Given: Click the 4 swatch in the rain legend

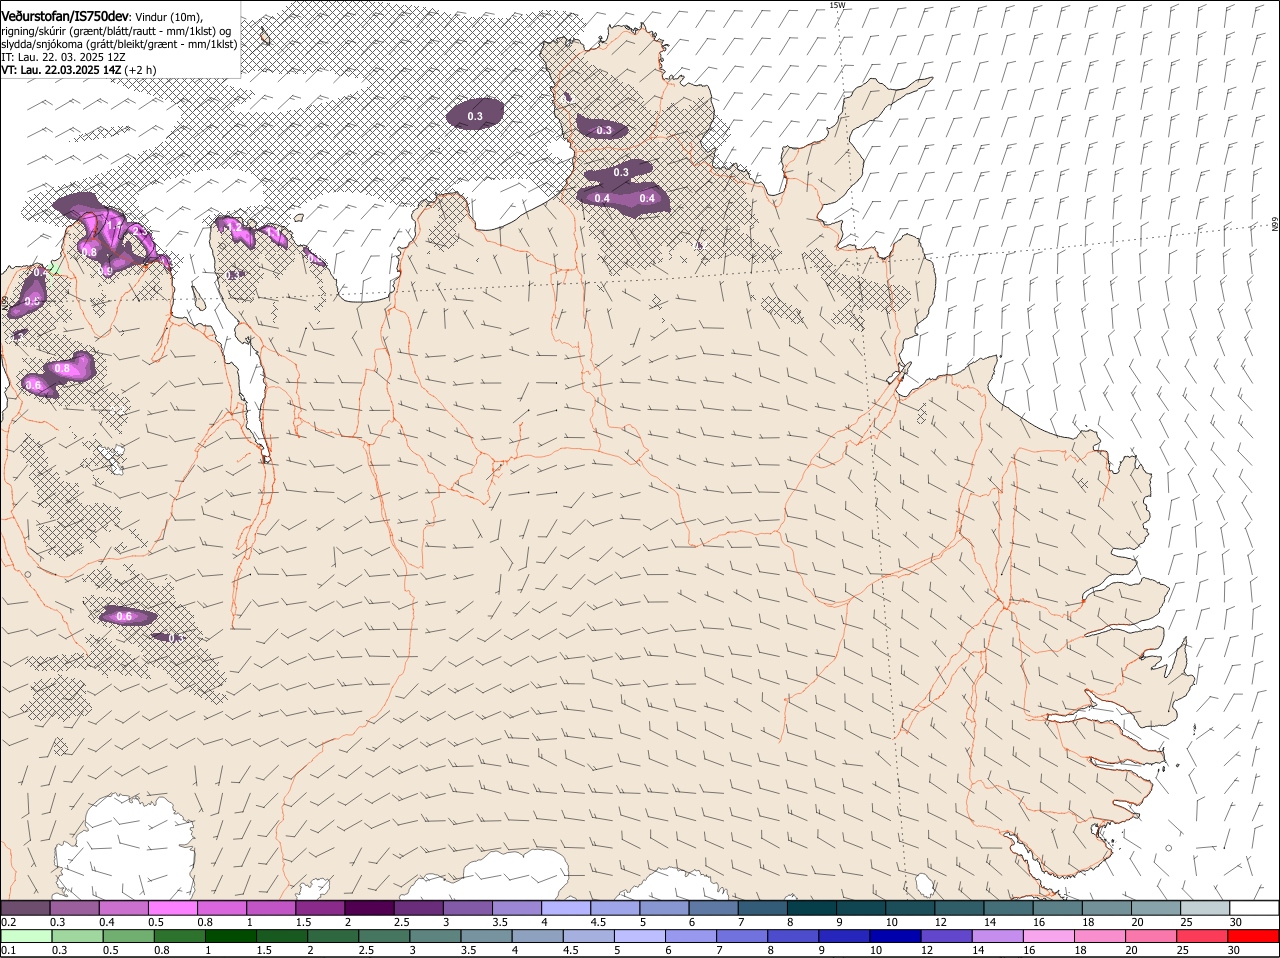Looking at the screenshot, I should click(x=538, y=936).
